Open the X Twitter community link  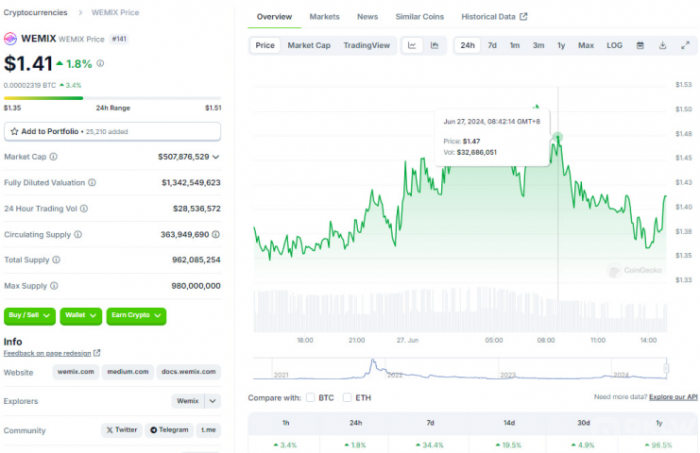(x=122, y=430)
